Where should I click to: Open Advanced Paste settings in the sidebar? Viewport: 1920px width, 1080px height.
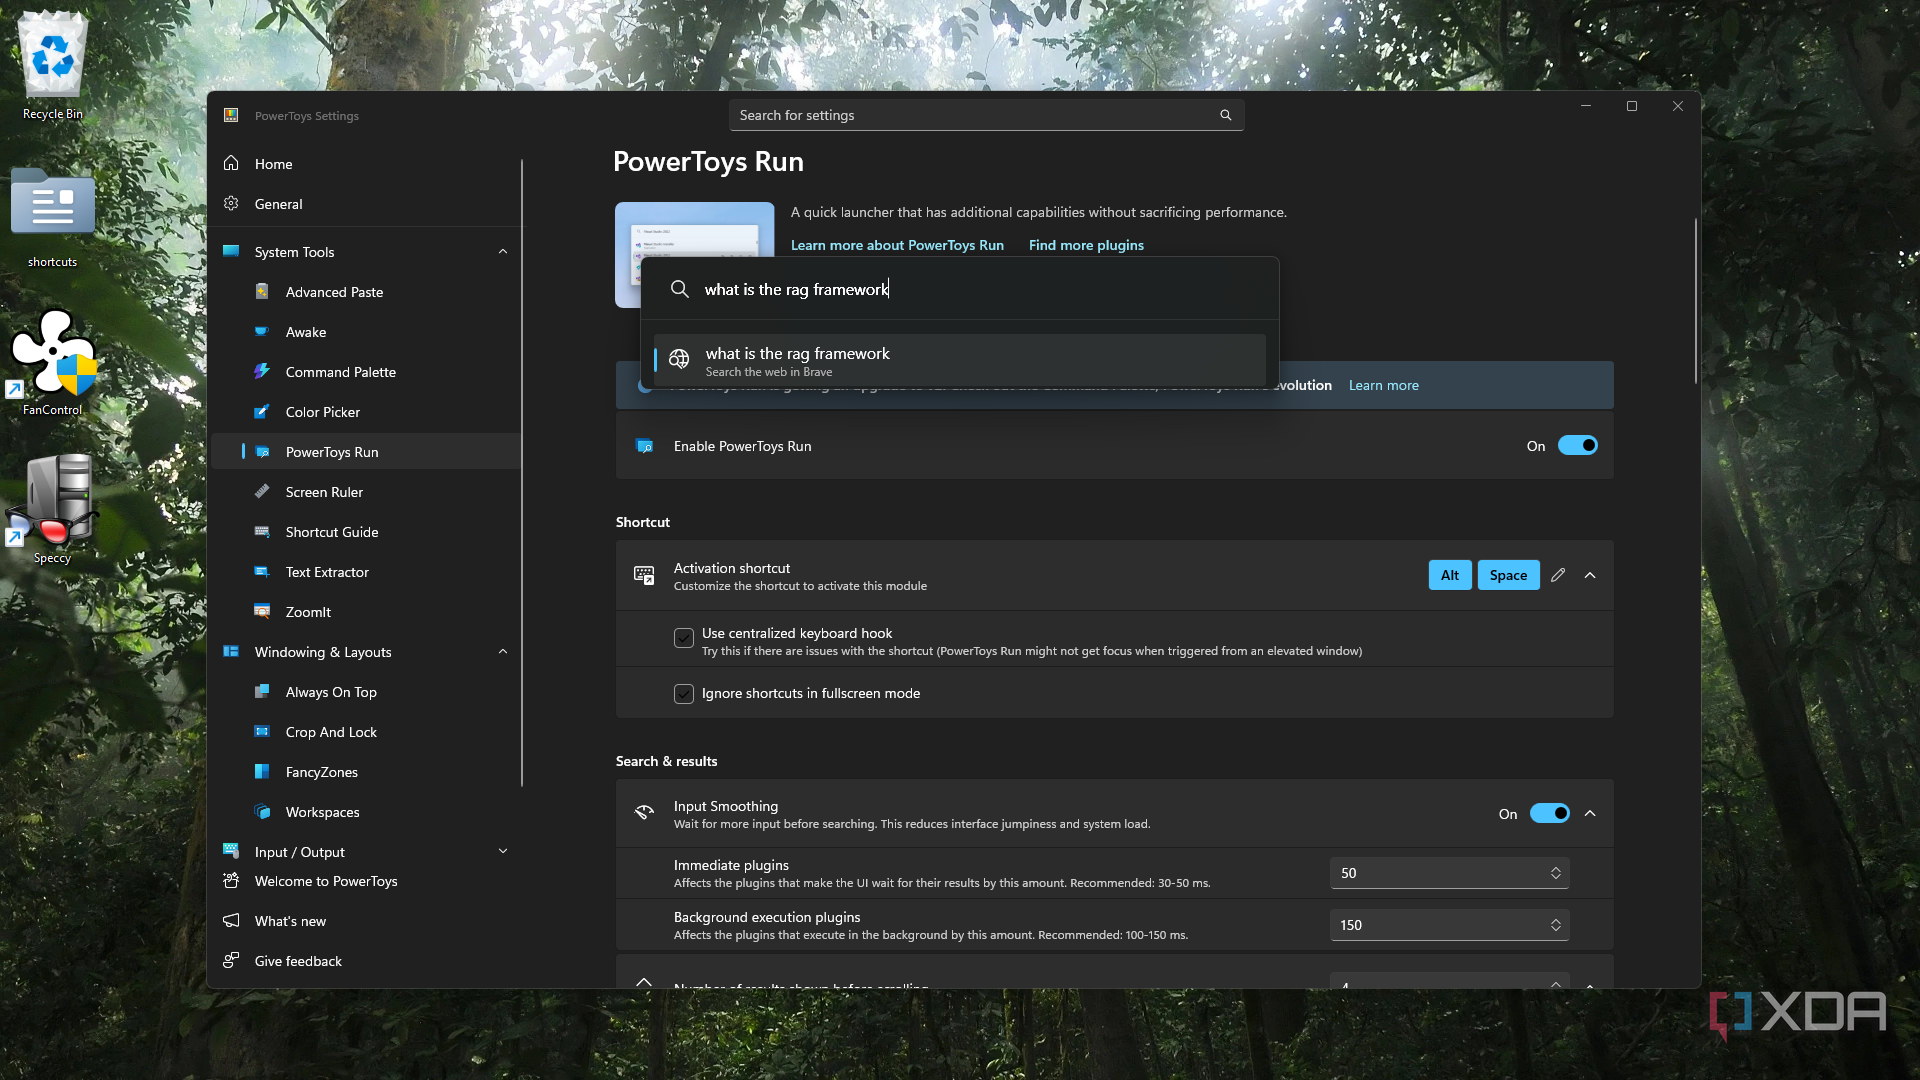(366, 292)
